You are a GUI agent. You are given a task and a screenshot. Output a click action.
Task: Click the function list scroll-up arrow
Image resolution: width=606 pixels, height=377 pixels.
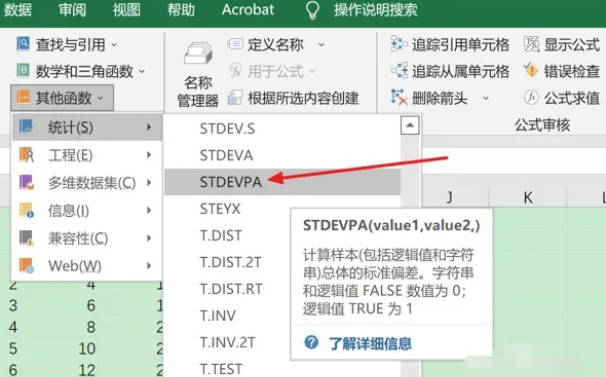410,125
